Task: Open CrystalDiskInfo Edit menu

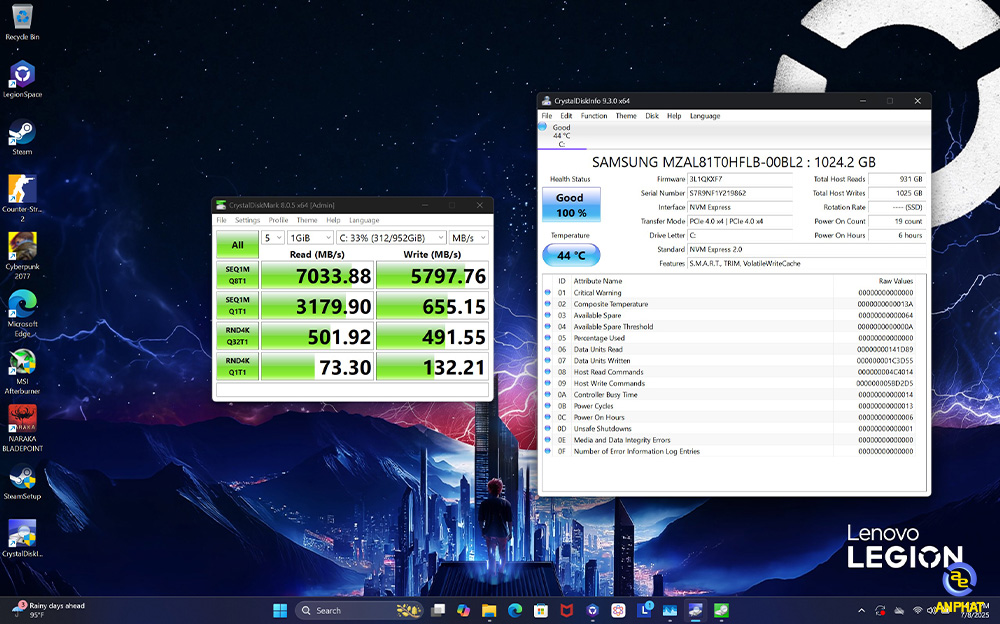Action: tap(566, 116)
